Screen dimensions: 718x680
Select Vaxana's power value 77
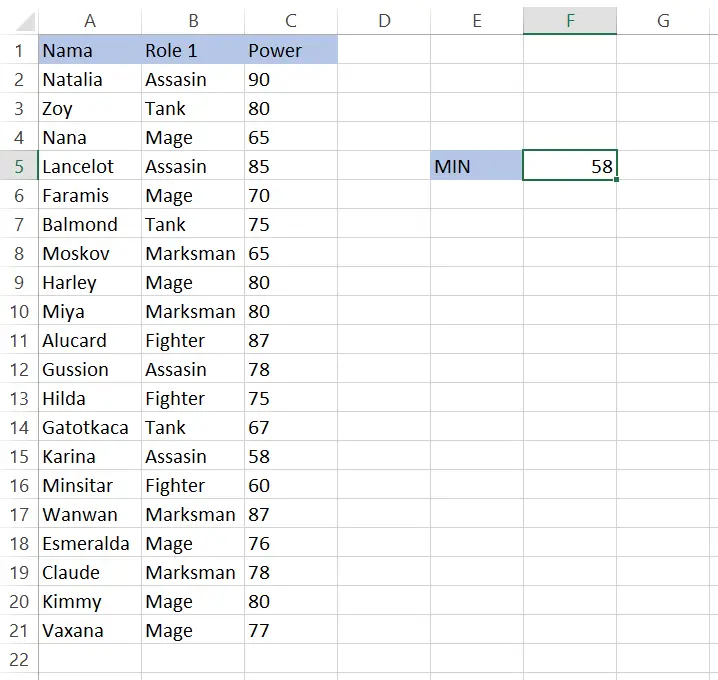(291, 630)
